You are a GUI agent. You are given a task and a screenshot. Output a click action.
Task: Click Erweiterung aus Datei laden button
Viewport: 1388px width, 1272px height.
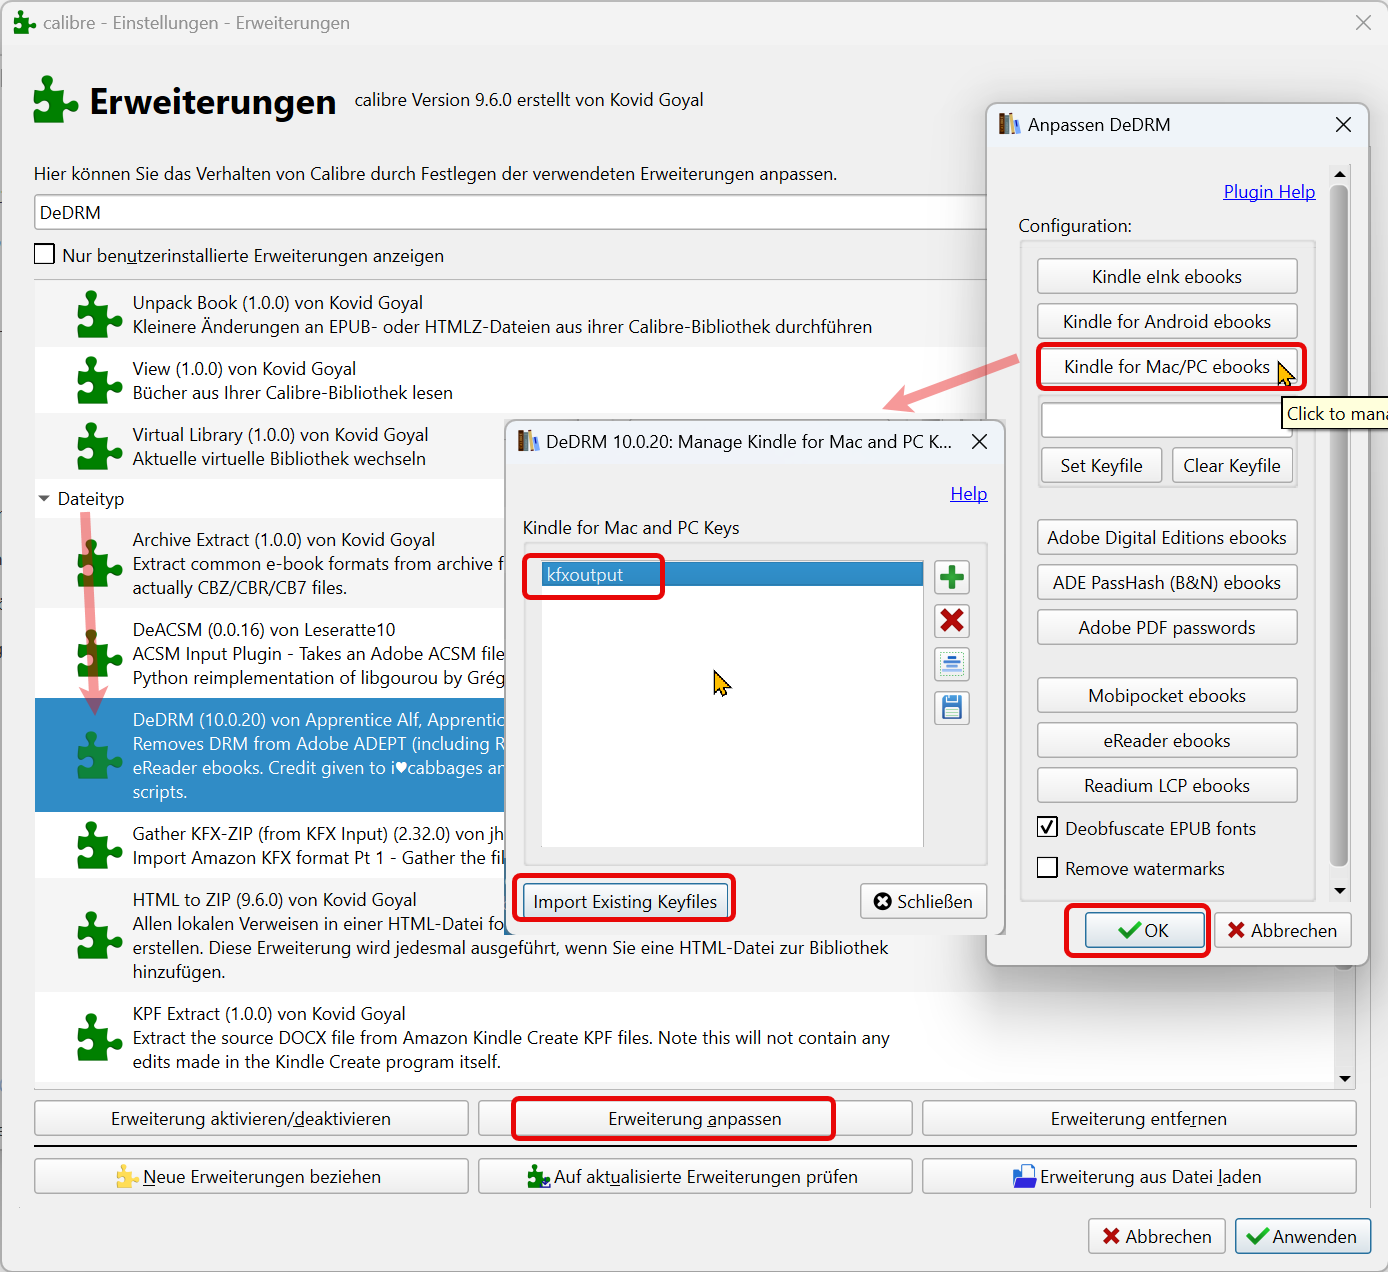1139,1177
